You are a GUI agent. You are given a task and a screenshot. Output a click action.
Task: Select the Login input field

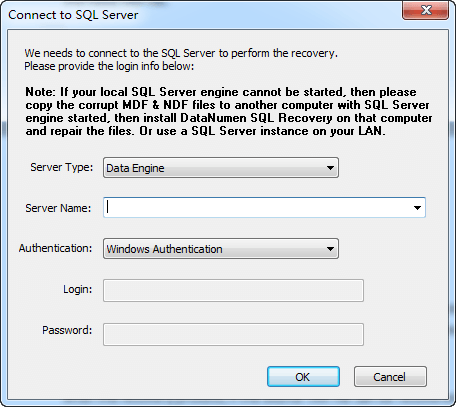click(233, 291)
